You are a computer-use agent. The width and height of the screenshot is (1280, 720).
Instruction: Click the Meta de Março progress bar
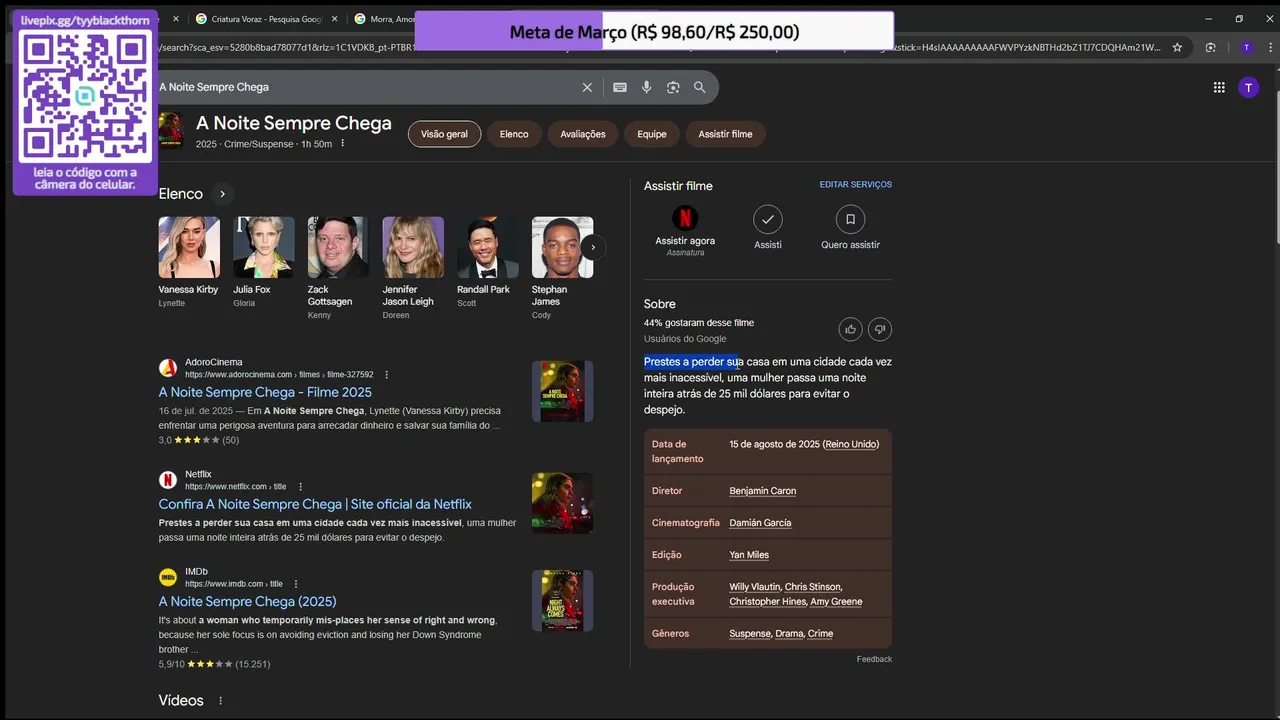tap(654, 31)
